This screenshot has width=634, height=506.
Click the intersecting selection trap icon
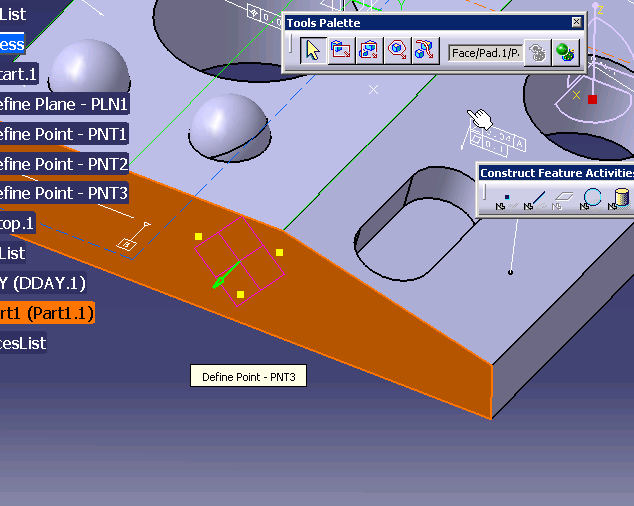point(369,51)
